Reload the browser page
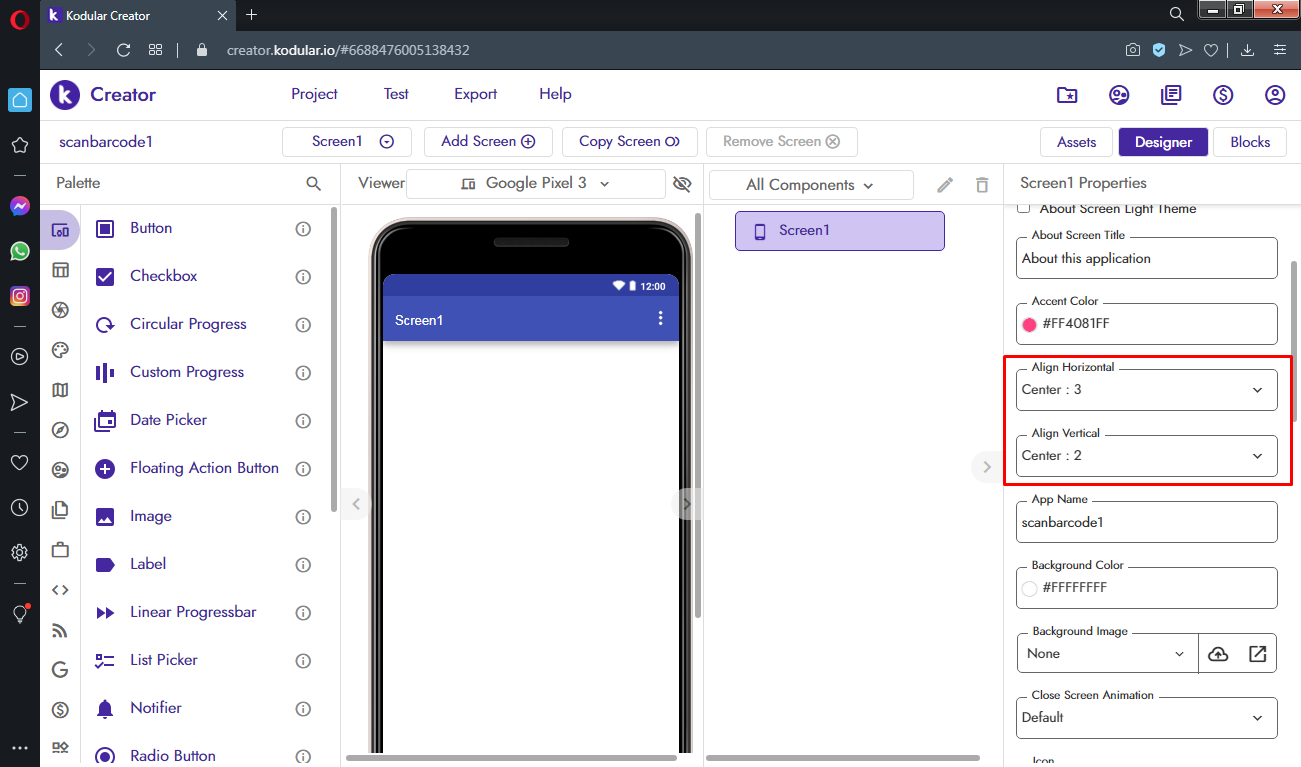 coord(123,50)
